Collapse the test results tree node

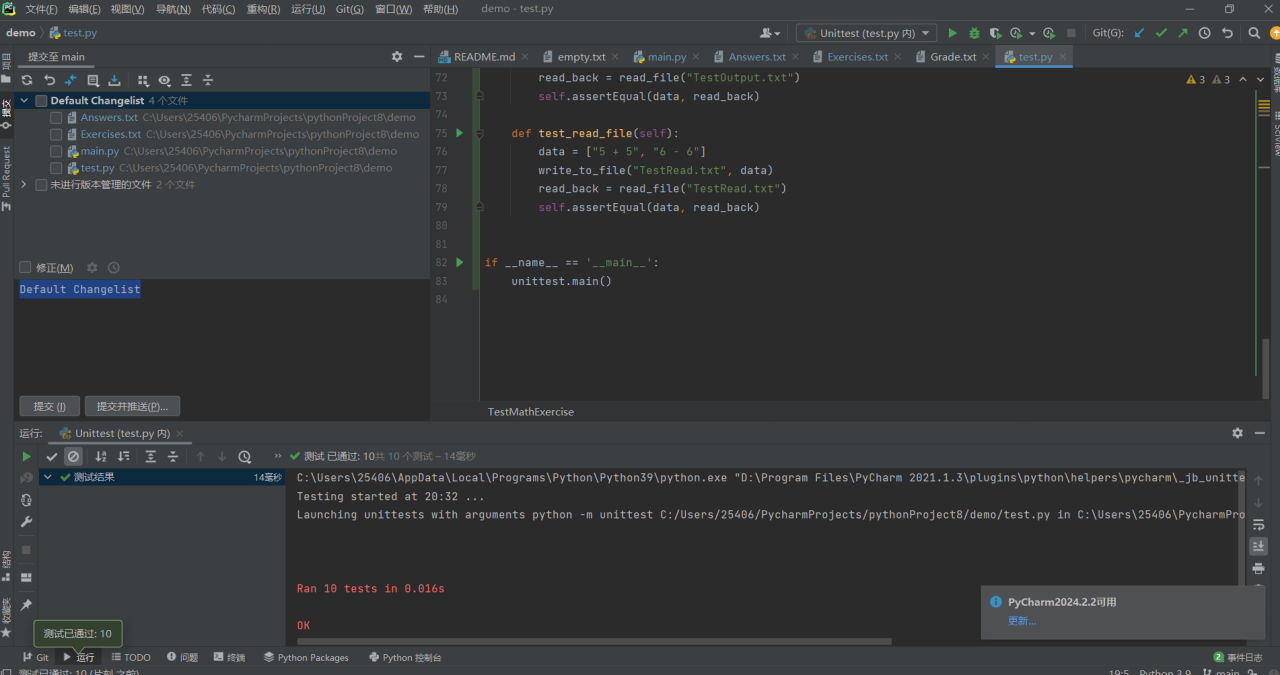[x=47, y=478]
